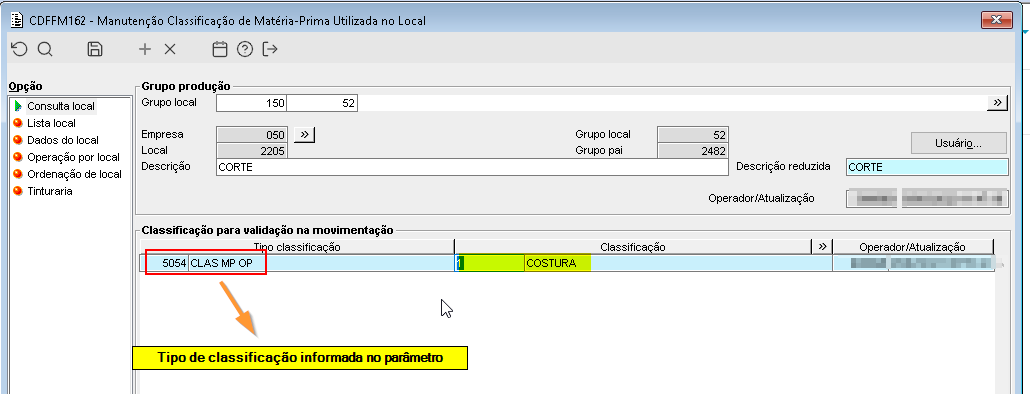The width and height of the screenshot is (1030, 394).
Task: Open Lista local option
Action: point(51,123)
